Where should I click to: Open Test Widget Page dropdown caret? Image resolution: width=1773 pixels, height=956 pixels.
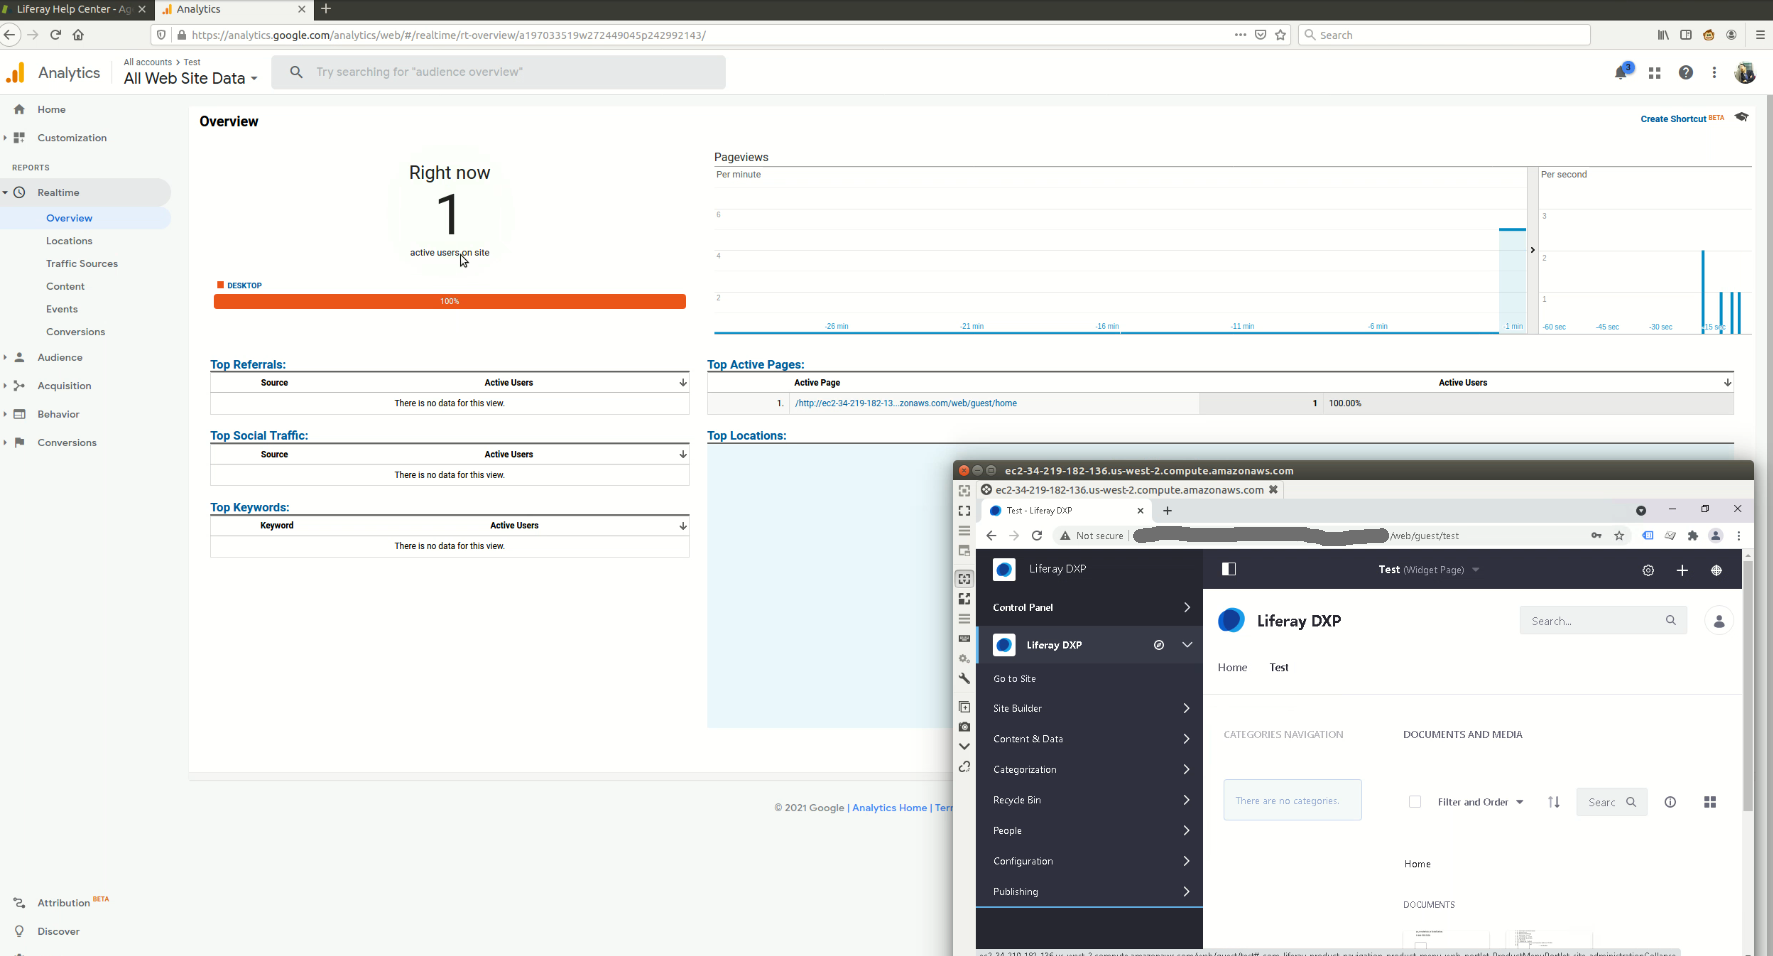click(x=1476, y=570)
